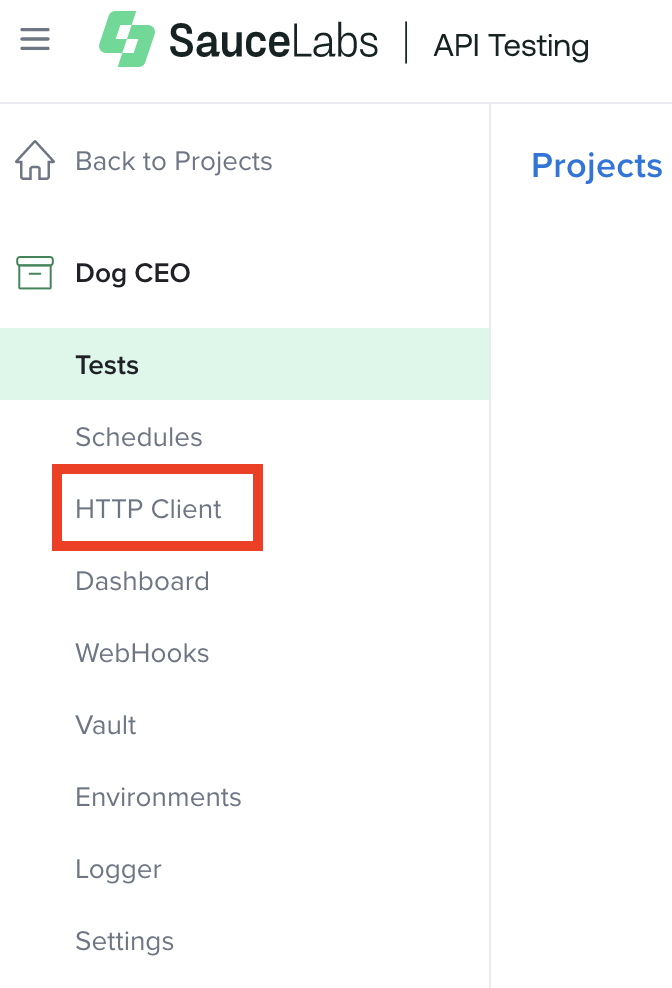The image size is (672, 988).
Task: Navigate back using Back to Projects
Action: click(x=173, y=160)
